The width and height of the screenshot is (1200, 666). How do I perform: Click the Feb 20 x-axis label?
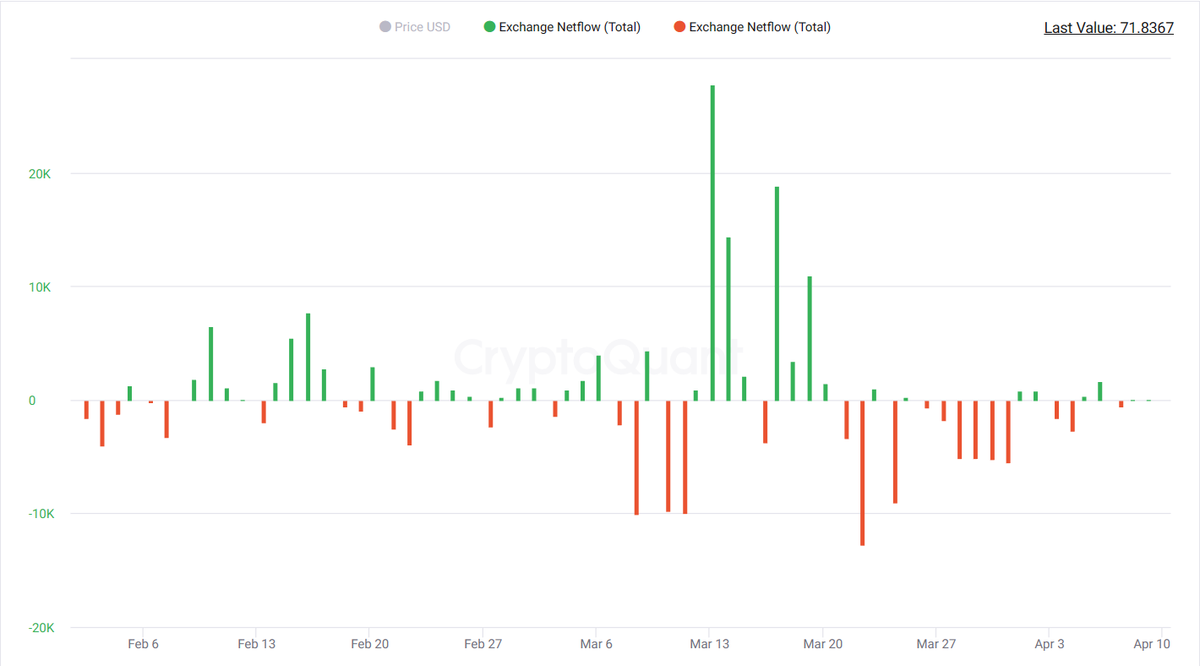370,644
